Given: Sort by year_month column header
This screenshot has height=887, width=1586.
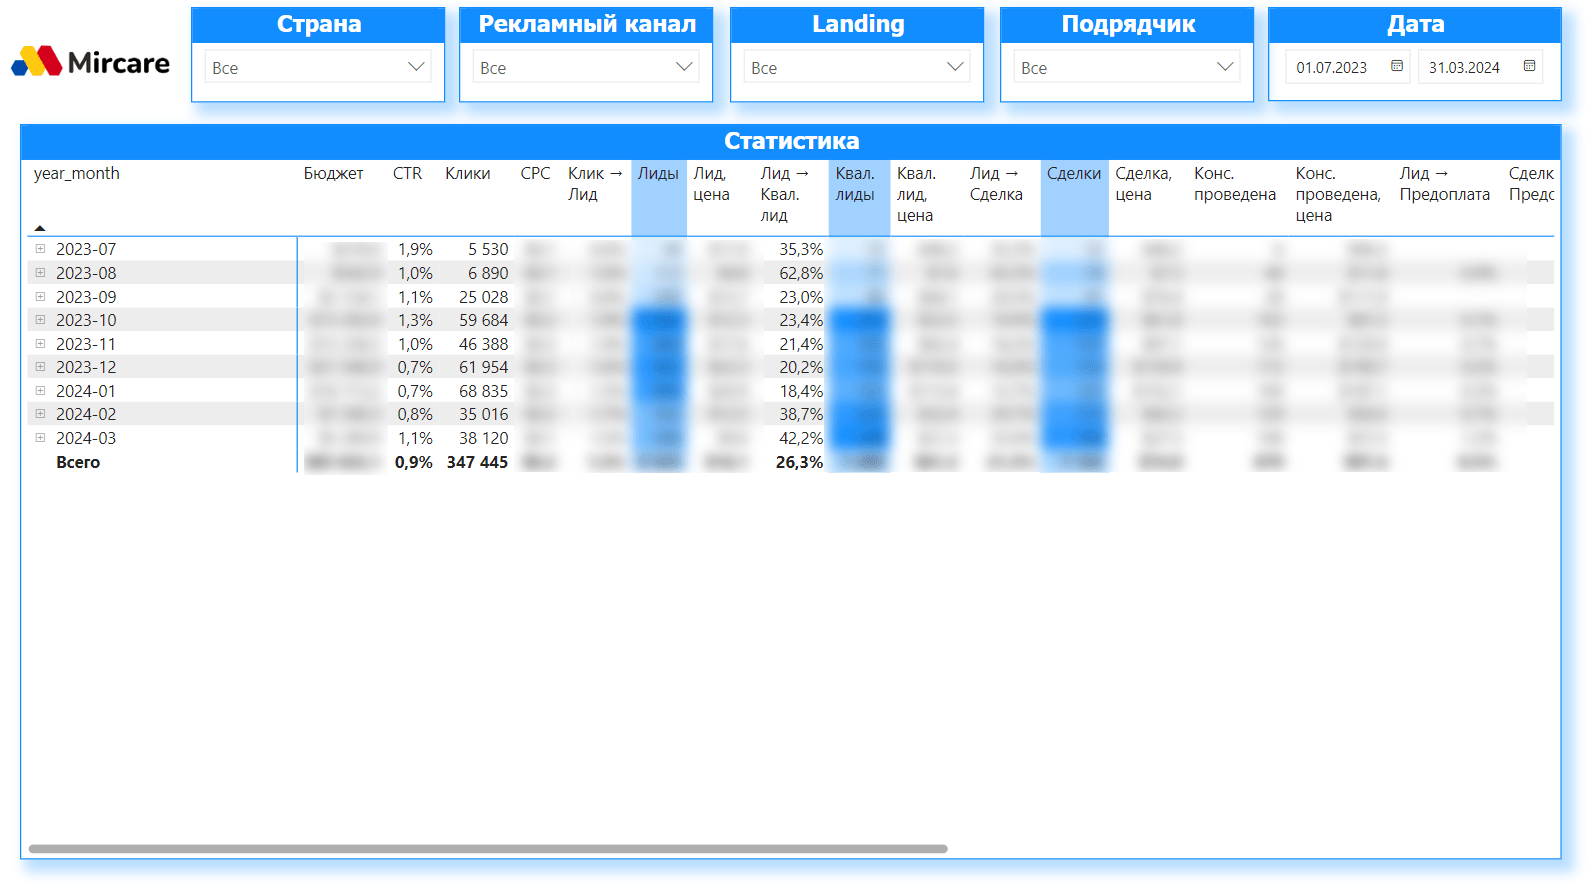Looking at the screenshot, I should [77, 173].
